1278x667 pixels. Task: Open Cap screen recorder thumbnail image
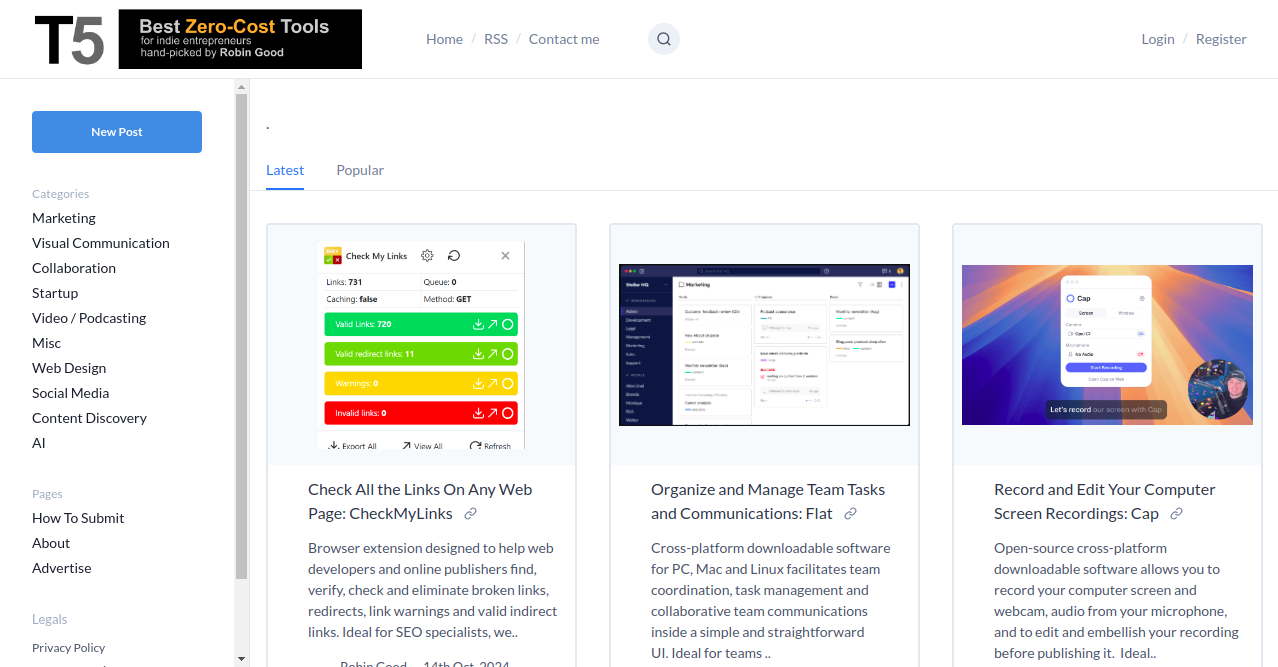[x=1107, y=345]
